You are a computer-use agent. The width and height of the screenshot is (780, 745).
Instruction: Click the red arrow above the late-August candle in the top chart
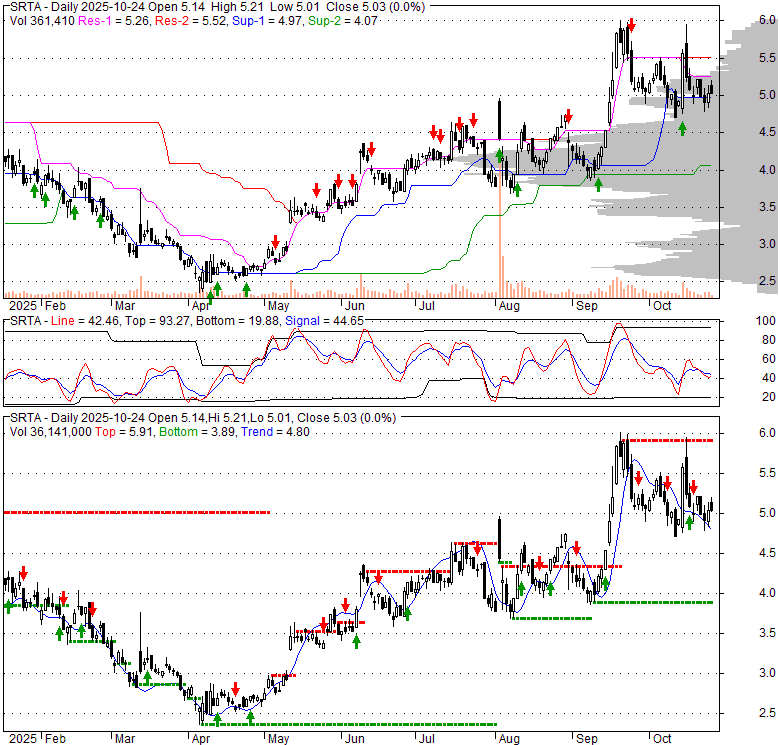click(x=568, y=117)
